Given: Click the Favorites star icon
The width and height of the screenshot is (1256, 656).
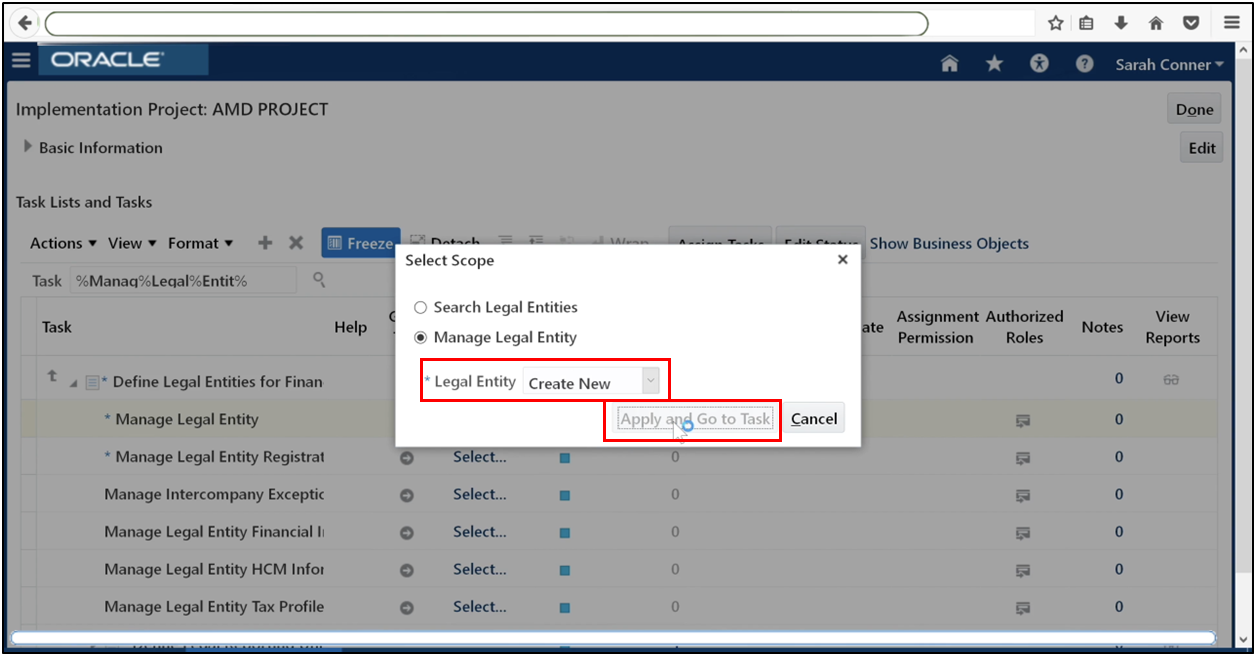Looking at the screenshot, I should coord(994,63).
